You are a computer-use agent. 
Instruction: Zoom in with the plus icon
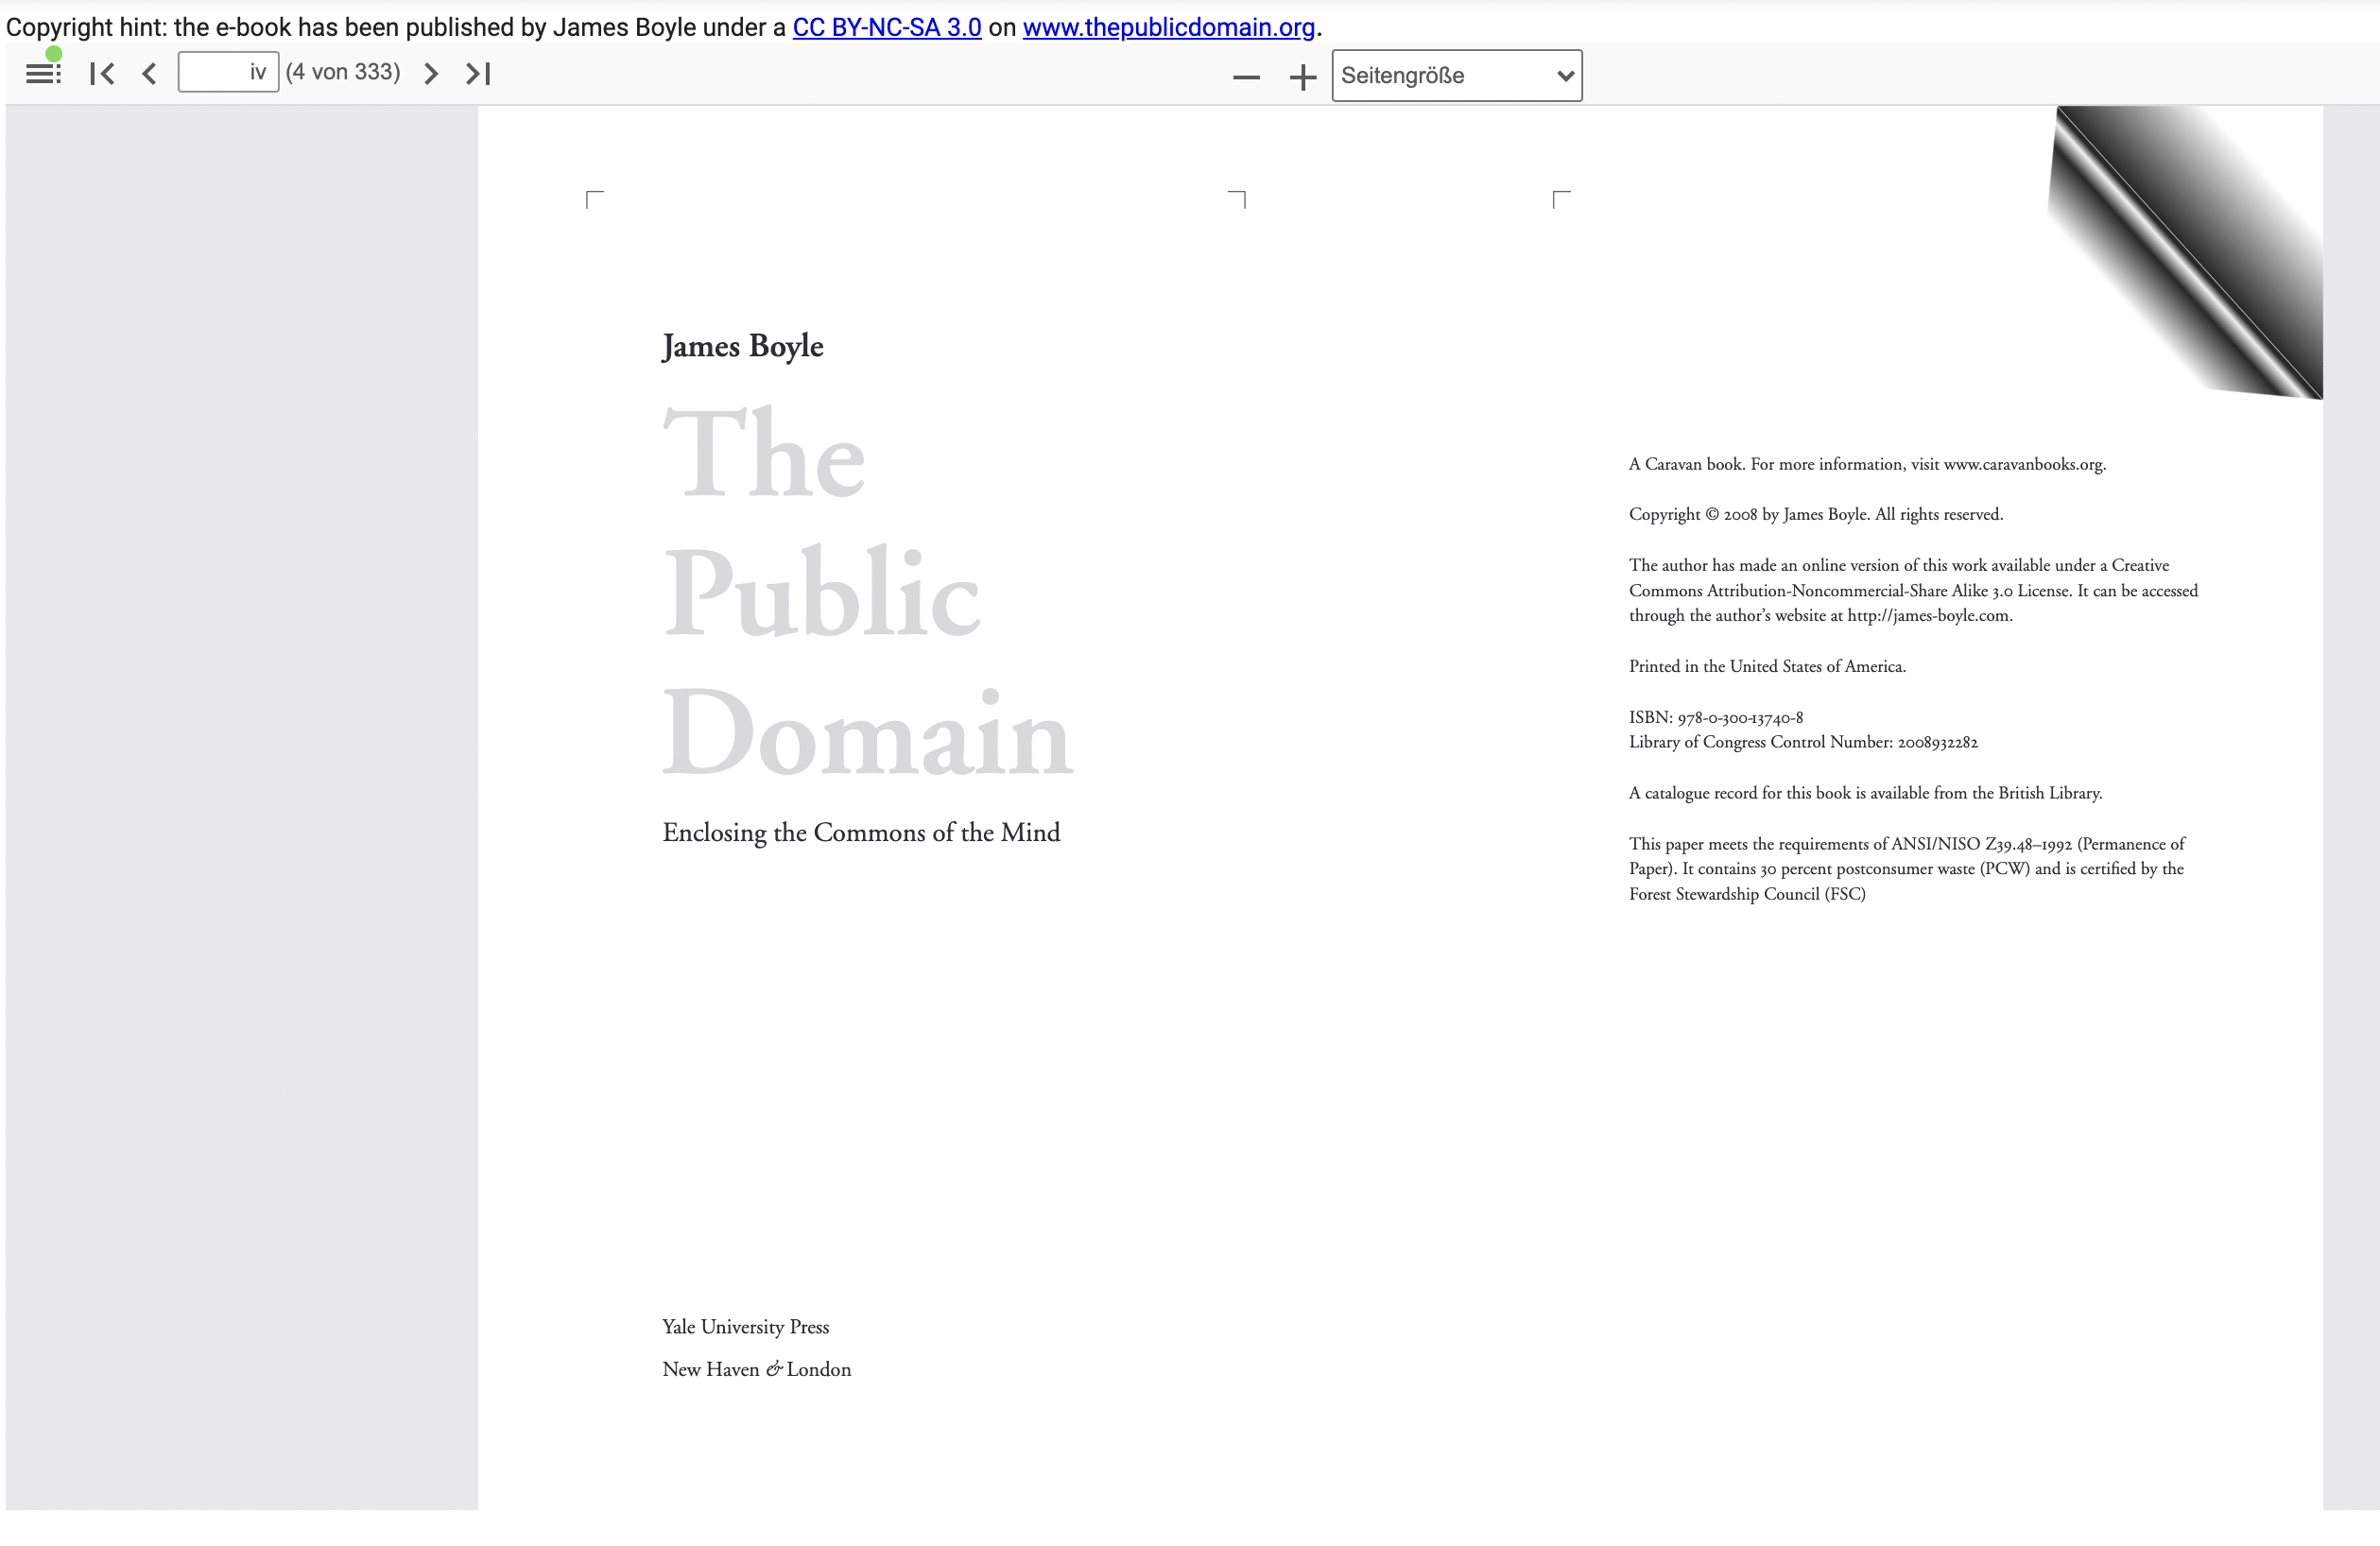1302,77
